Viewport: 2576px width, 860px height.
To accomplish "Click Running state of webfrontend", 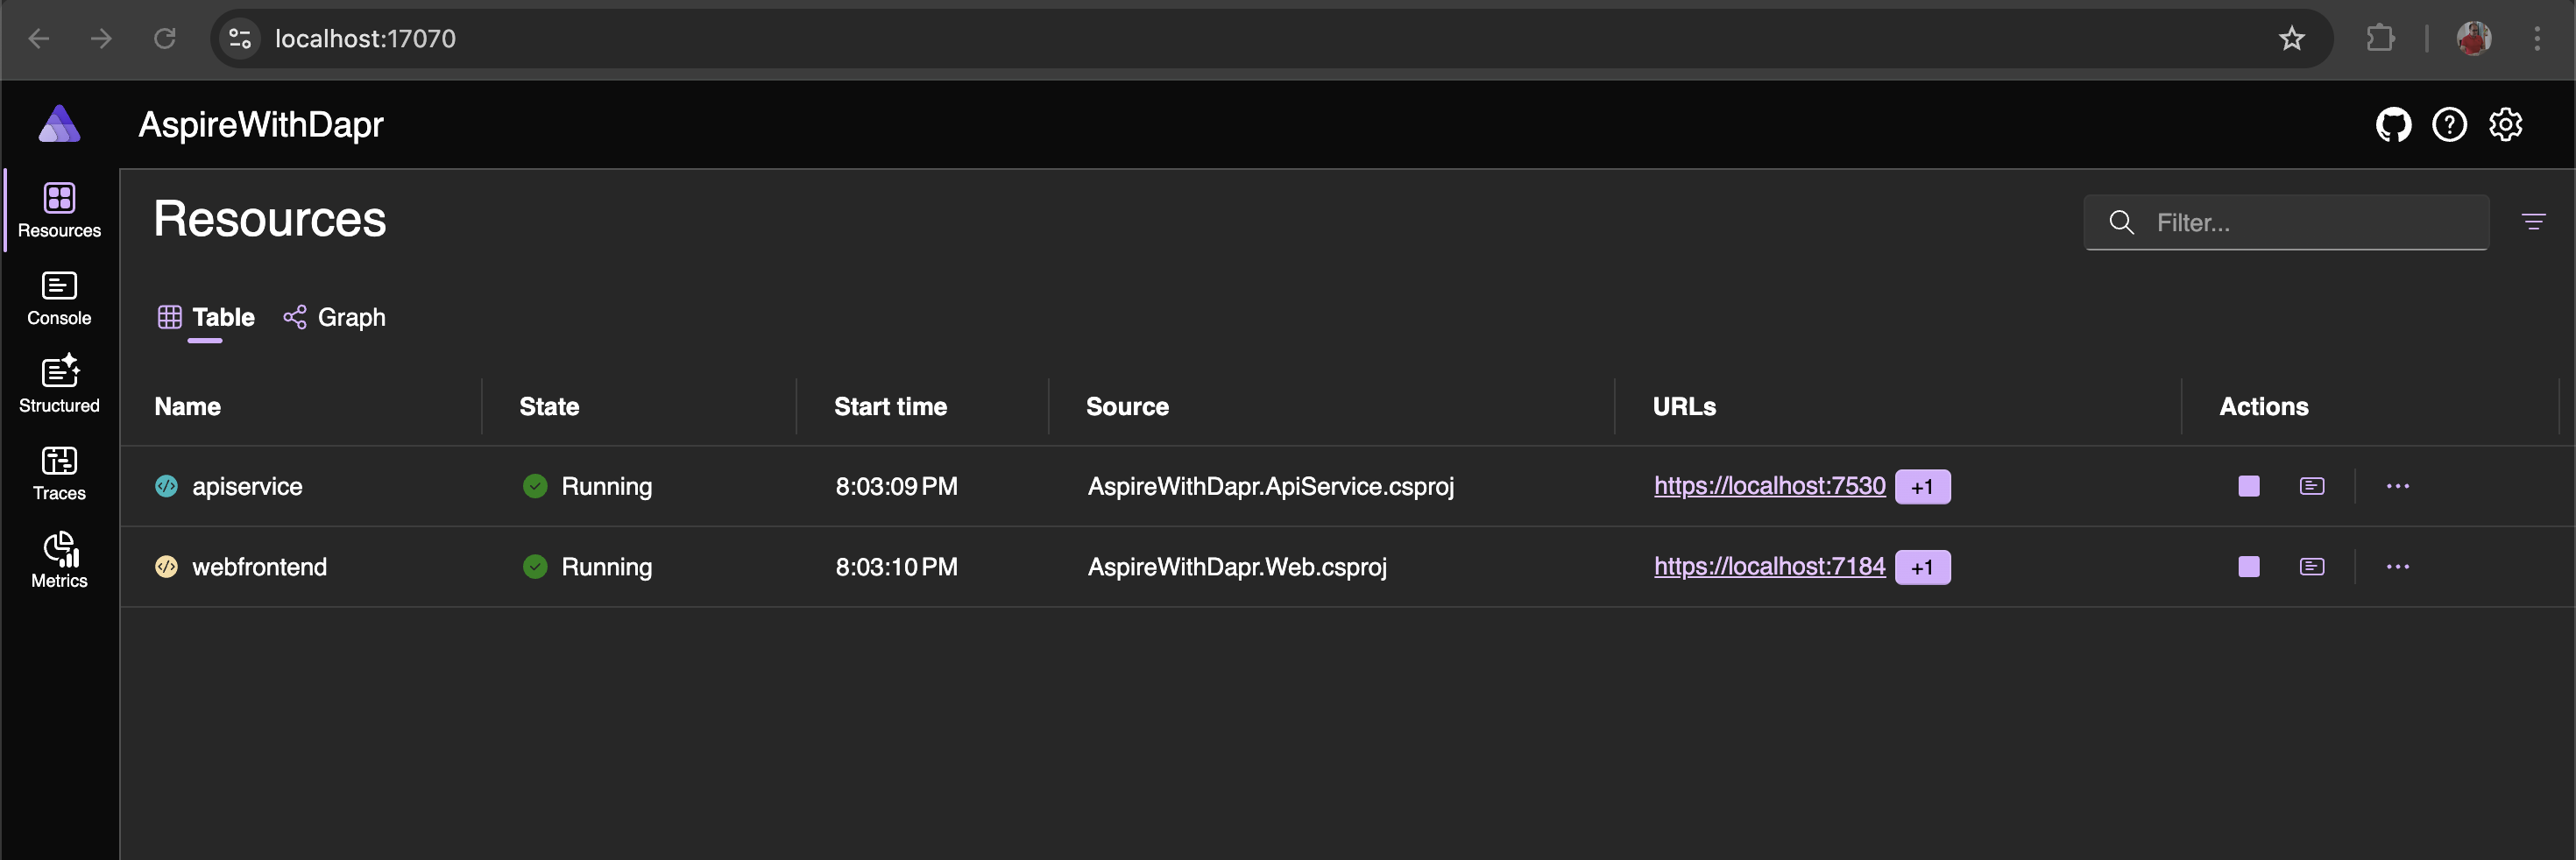I will click(x=587, y=567).
